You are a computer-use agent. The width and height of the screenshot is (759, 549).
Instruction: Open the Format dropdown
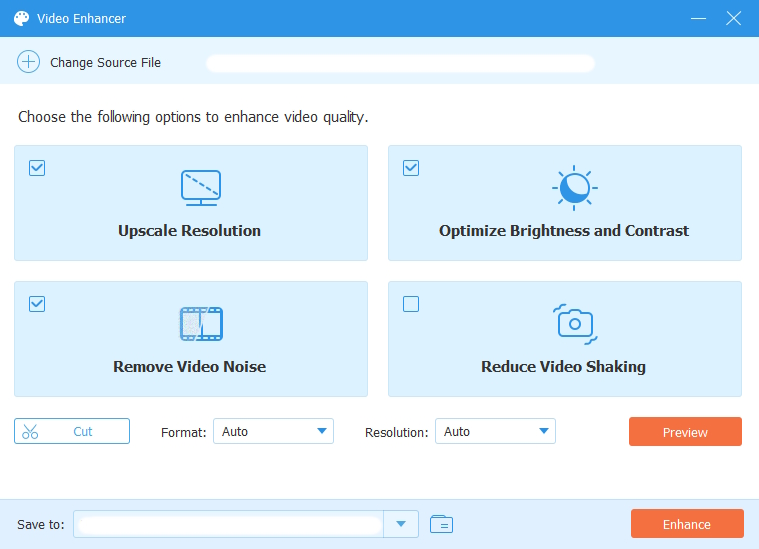(x=273, y=431)
